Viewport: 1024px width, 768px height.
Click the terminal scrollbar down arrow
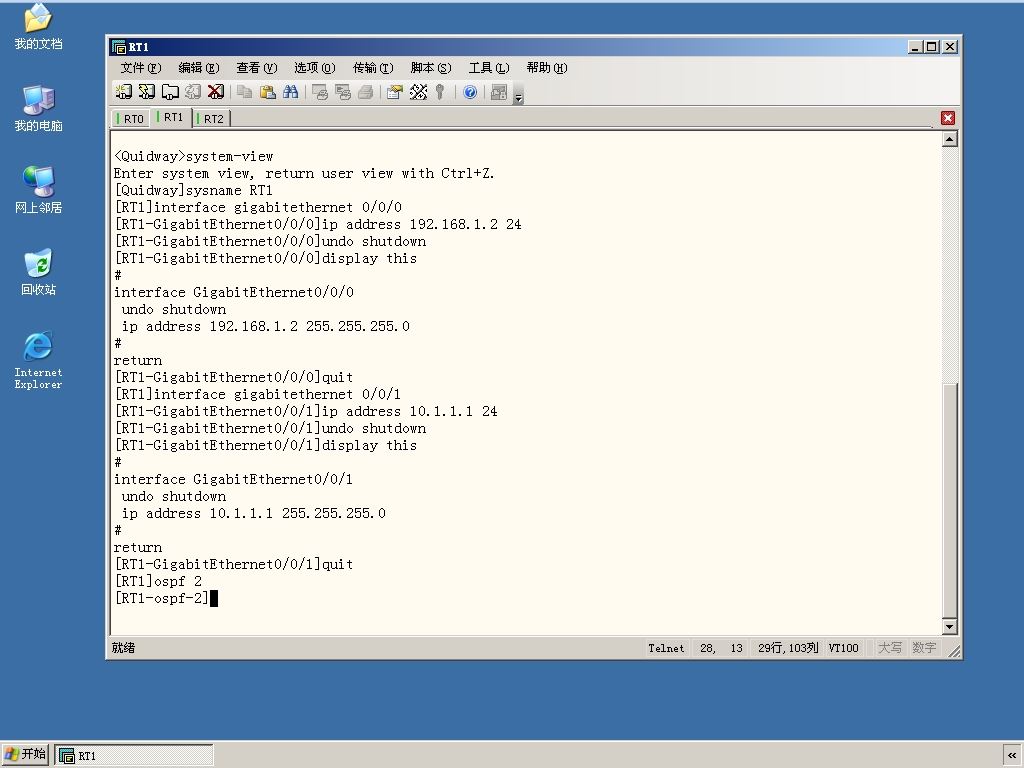tap(950, 627)
